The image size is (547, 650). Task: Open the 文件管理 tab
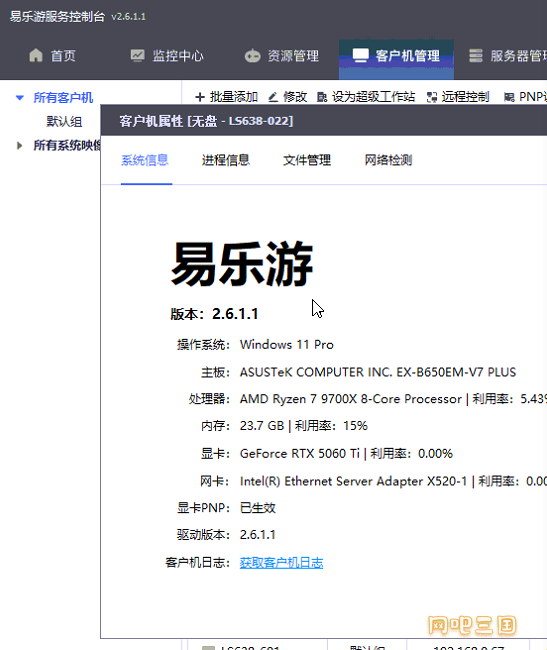coord(307,160)
